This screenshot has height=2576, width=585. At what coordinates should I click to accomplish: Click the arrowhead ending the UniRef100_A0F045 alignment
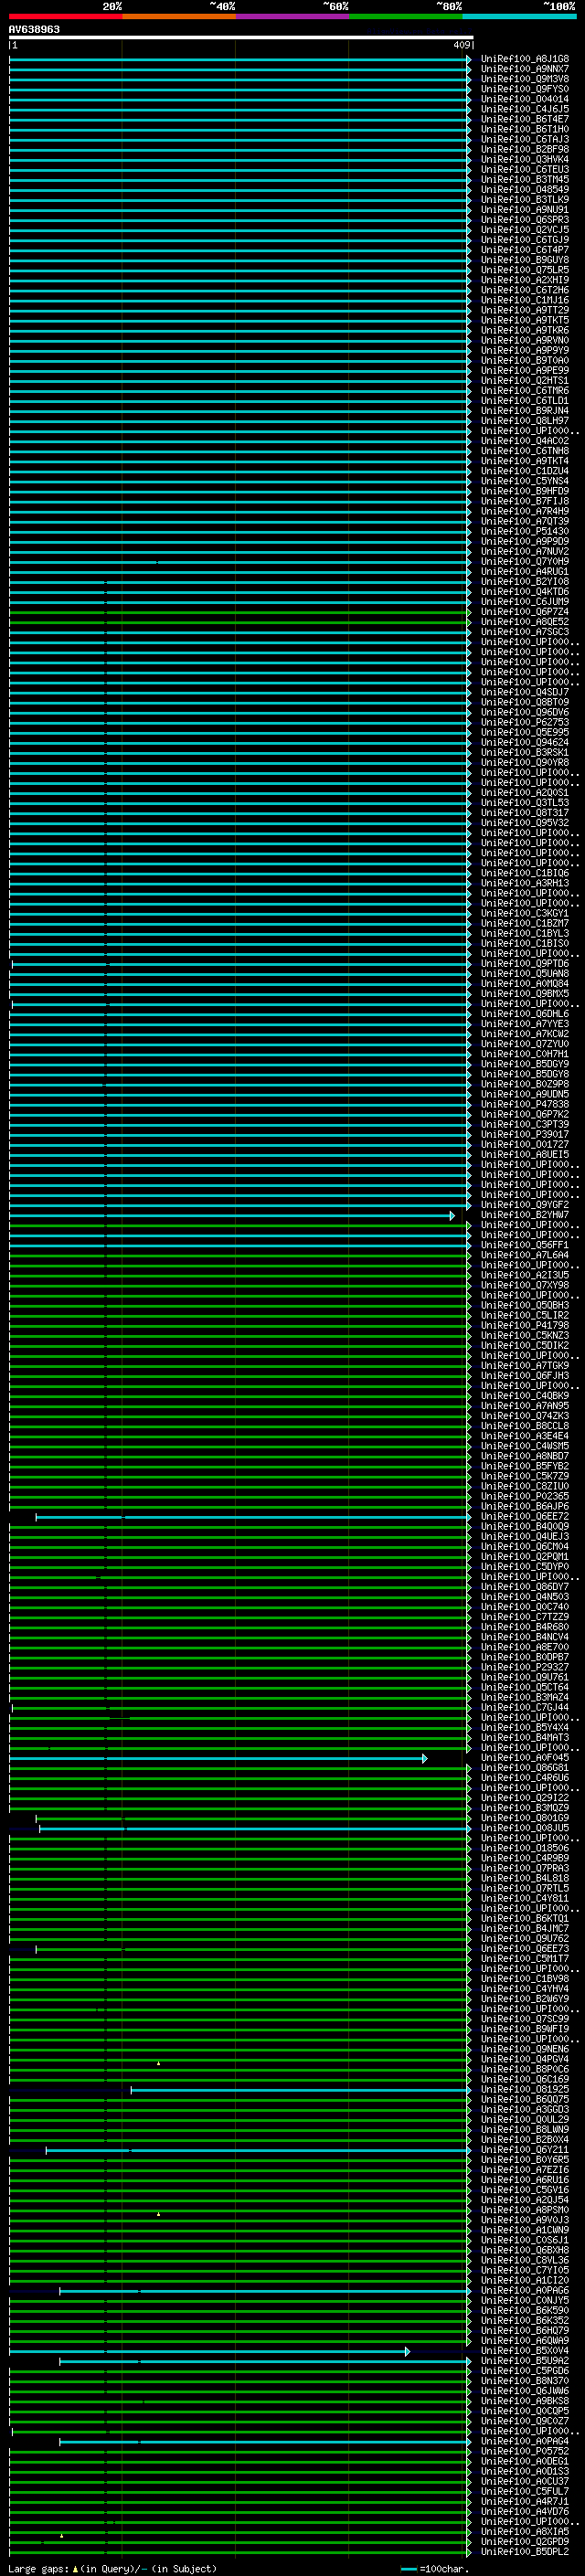pyautogui.click(x=425, y=1758)
